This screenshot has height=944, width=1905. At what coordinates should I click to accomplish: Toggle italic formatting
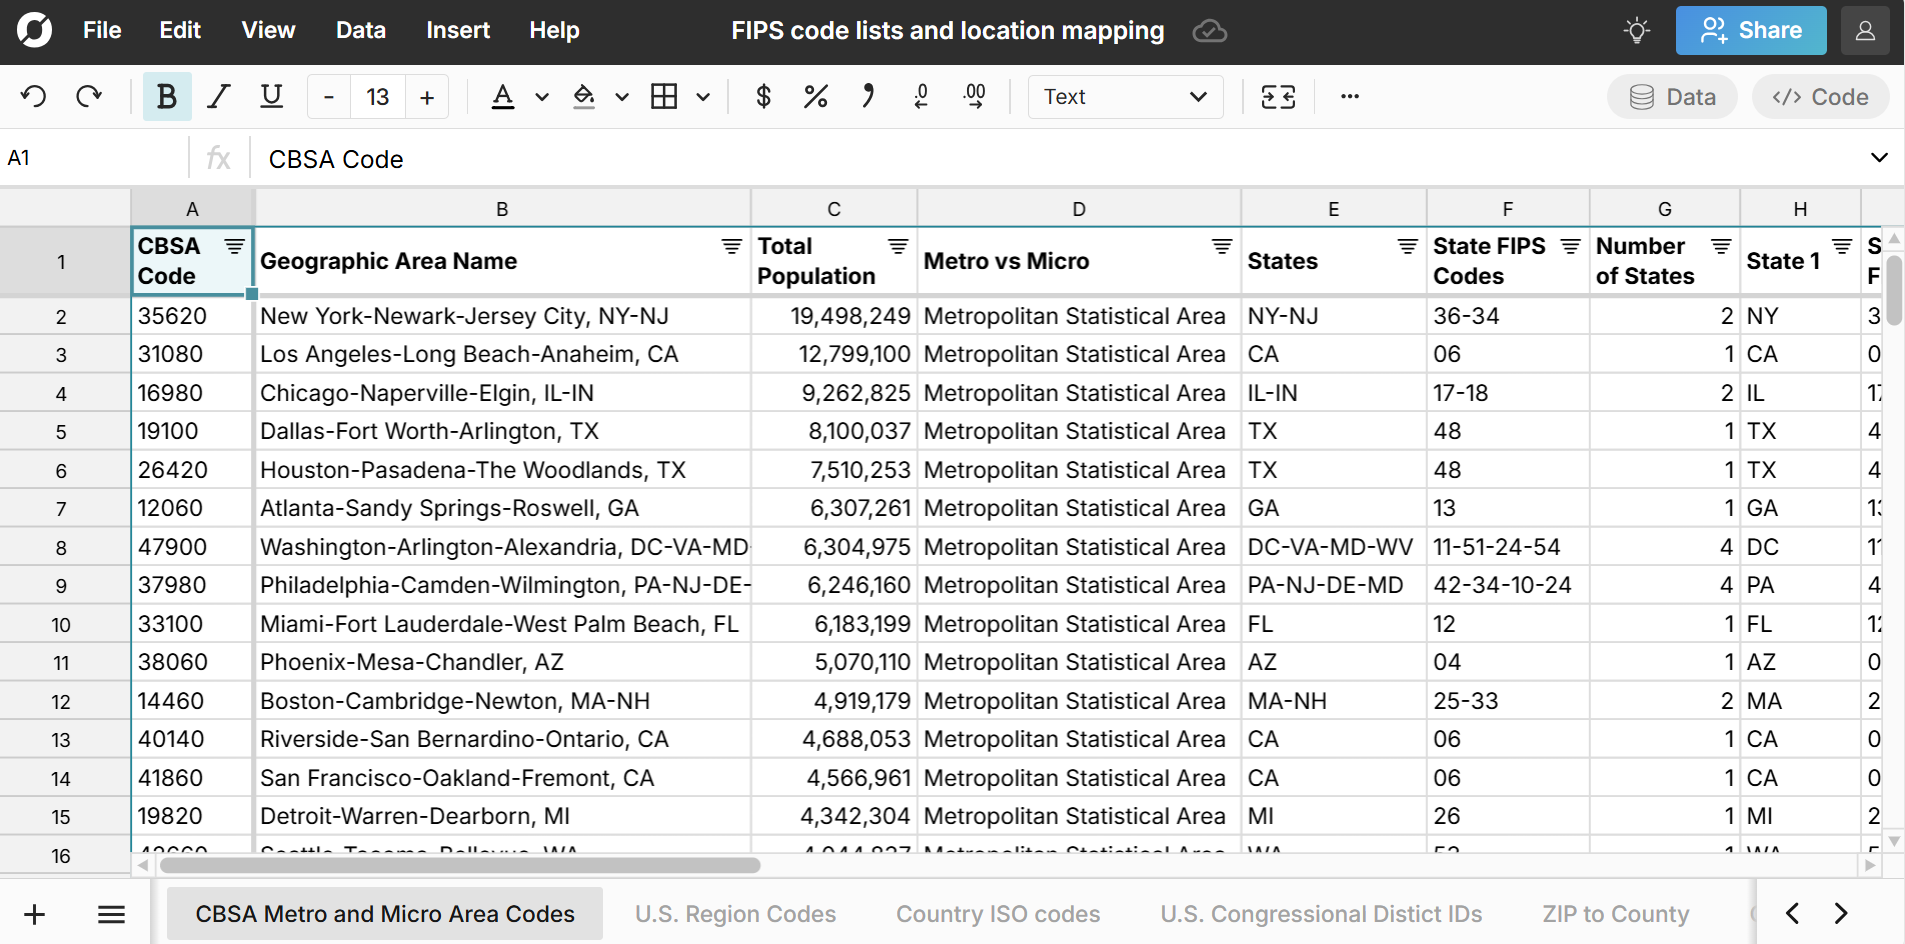pyautogui.click(x=218, y=96)
